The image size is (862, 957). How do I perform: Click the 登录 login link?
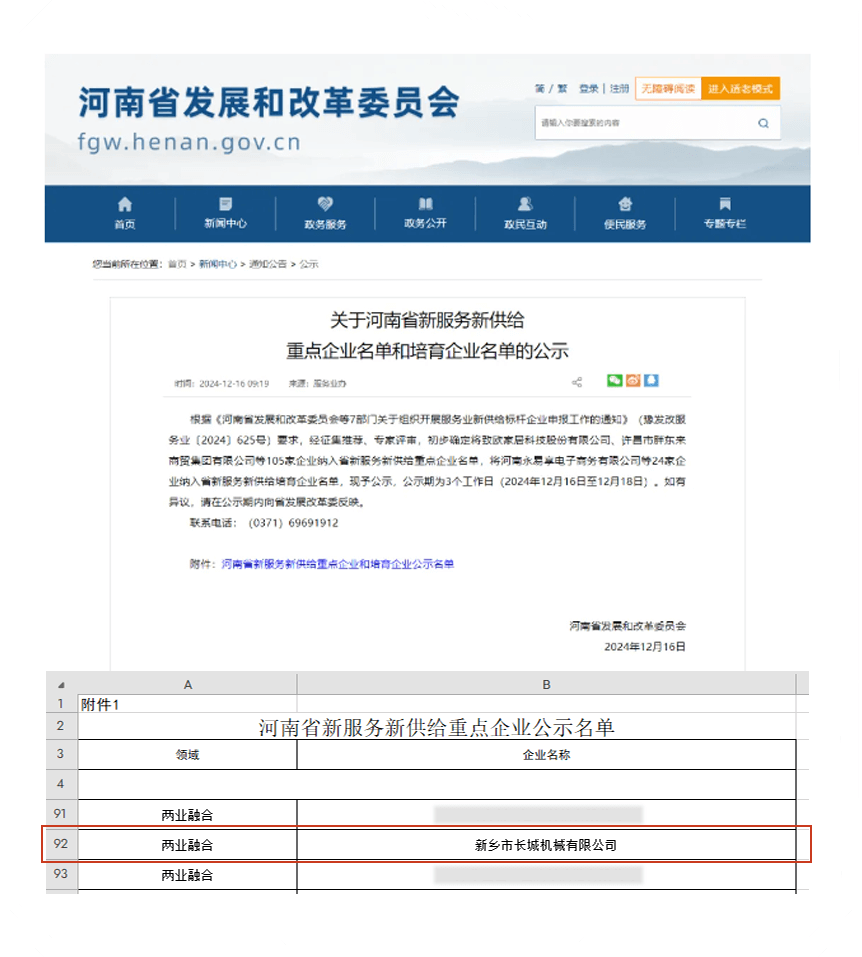(588, 89)
